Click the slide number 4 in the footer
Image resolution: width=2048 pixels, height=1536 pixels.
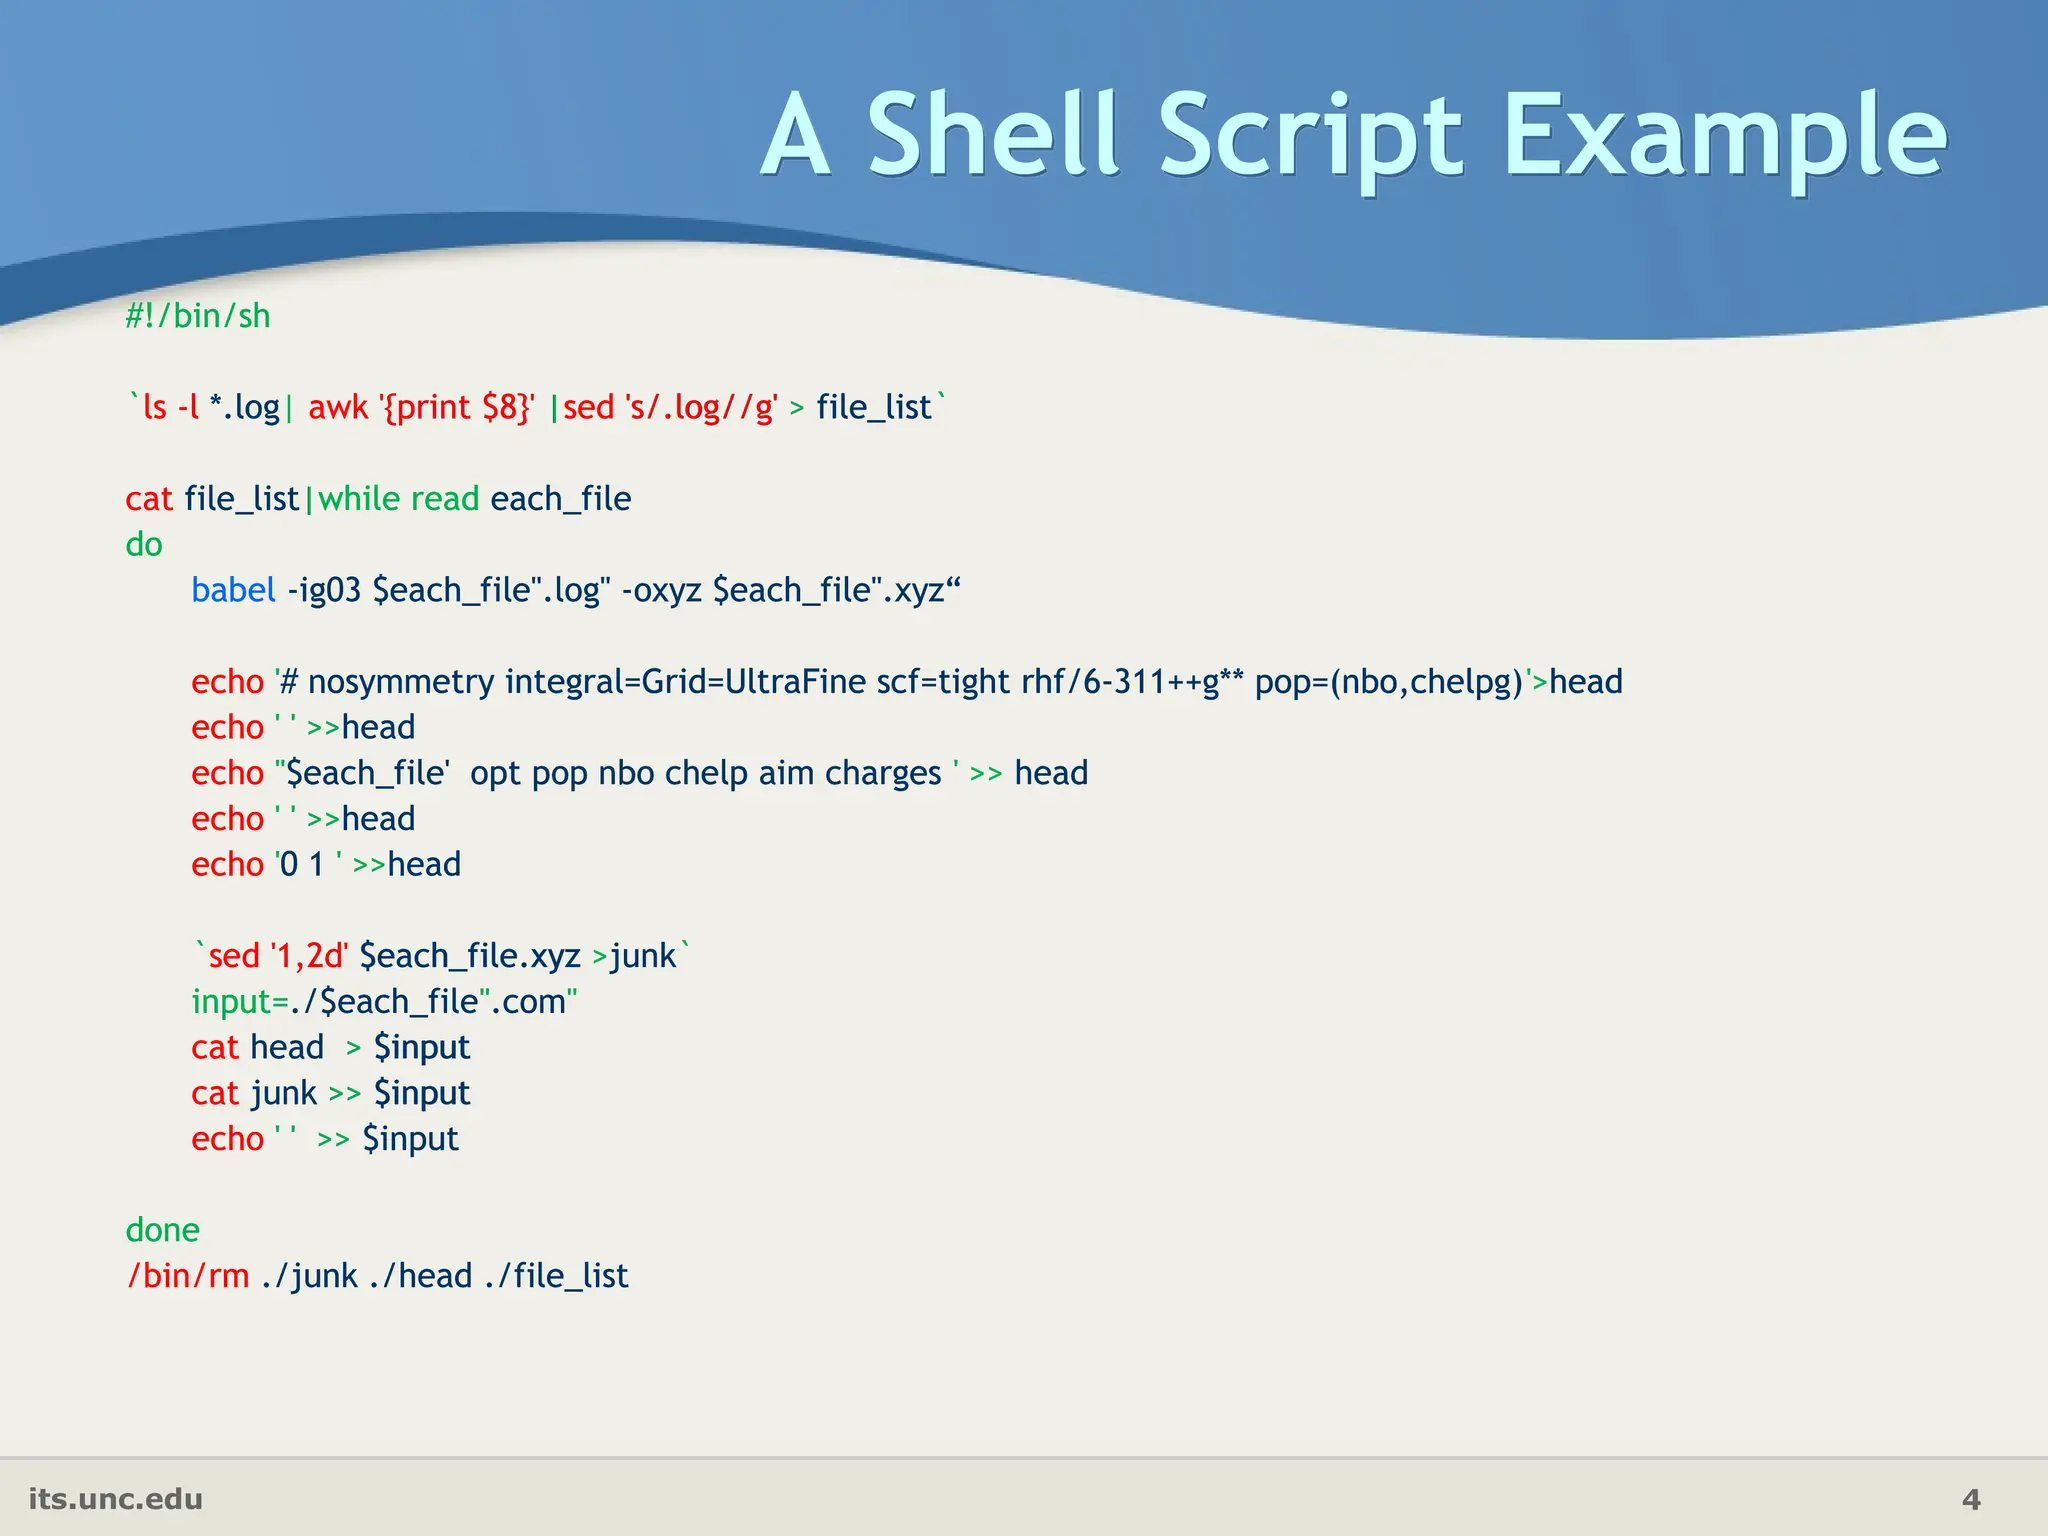point(1970,1500)
